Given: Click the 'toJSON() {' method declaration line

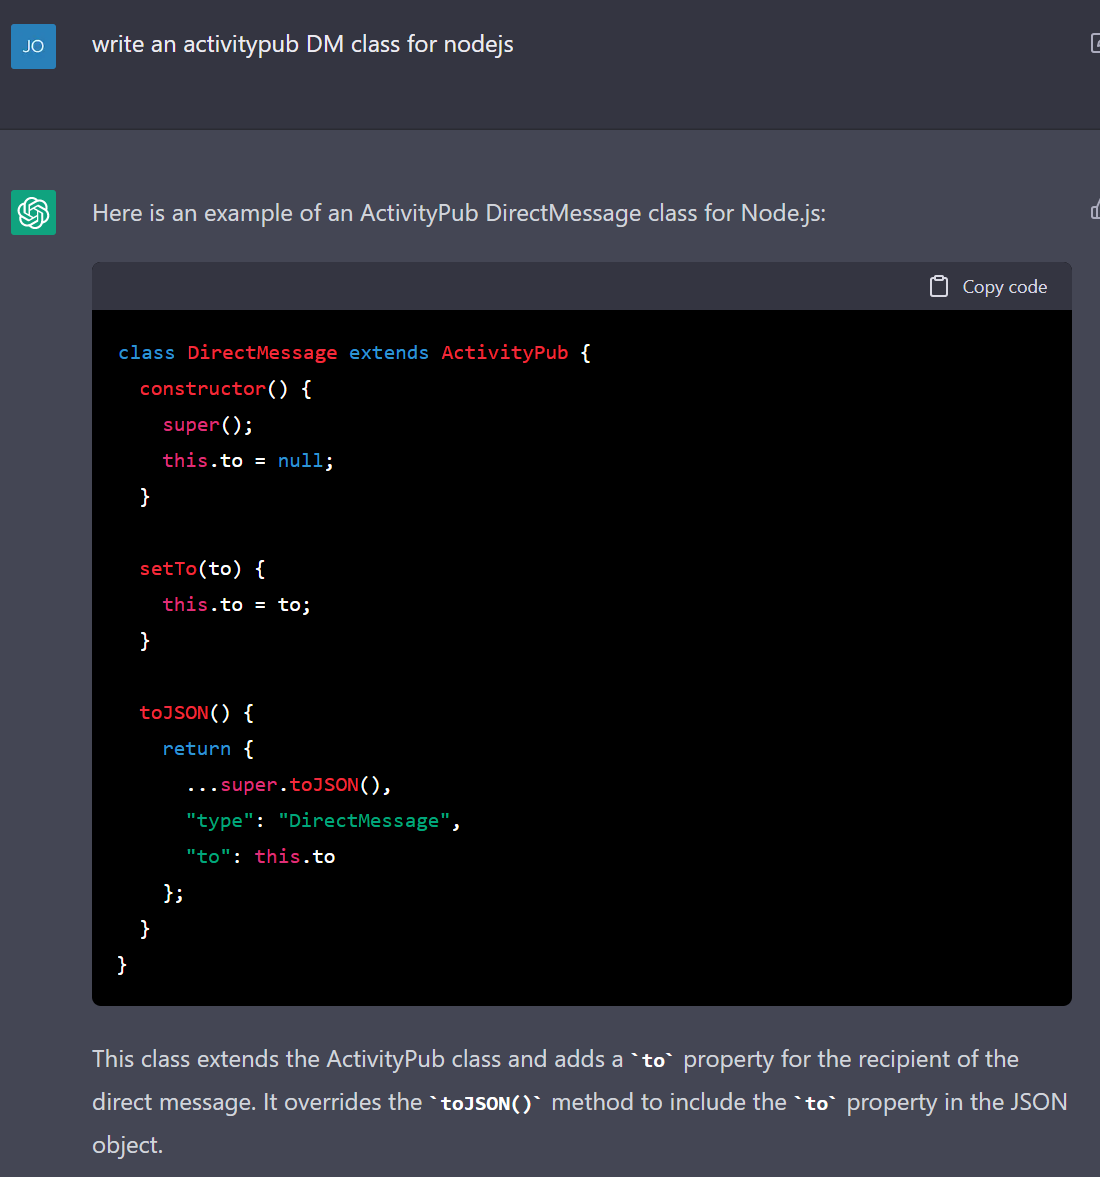Looking at the screenshot, I should click(x=197, y=712).
